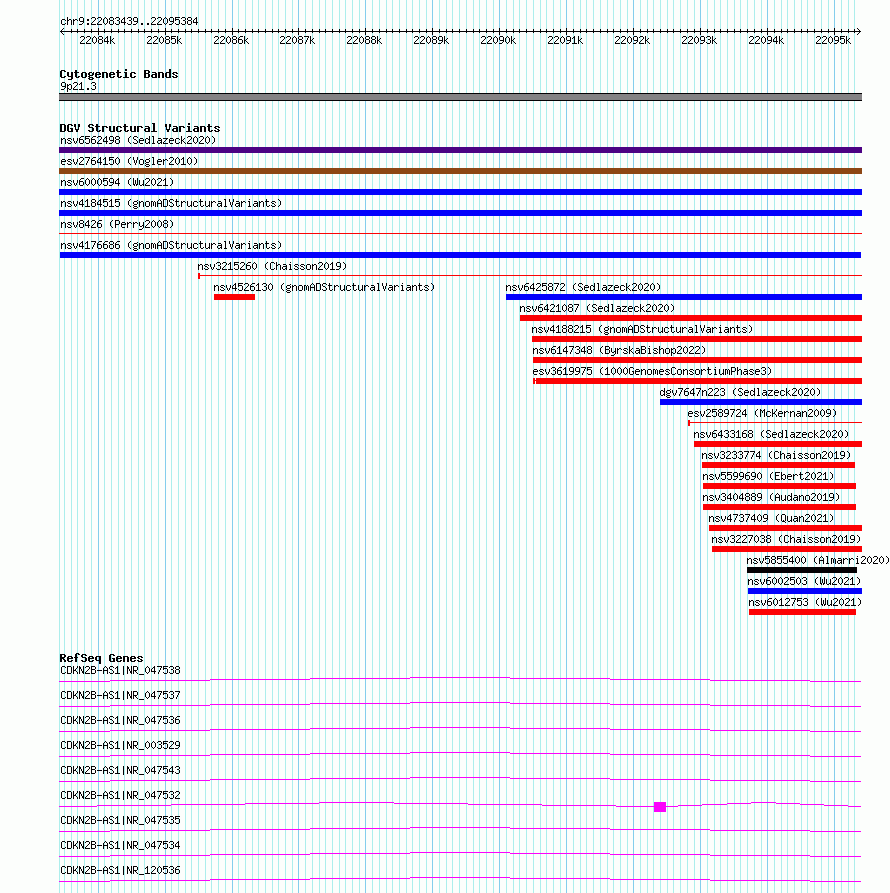Click esv3619975 (1000GenomesConsortiumPhase3) label
Image resolution: width=890 pixels, height=893 pixels.
pyautogui.click(x=652, y=371)
